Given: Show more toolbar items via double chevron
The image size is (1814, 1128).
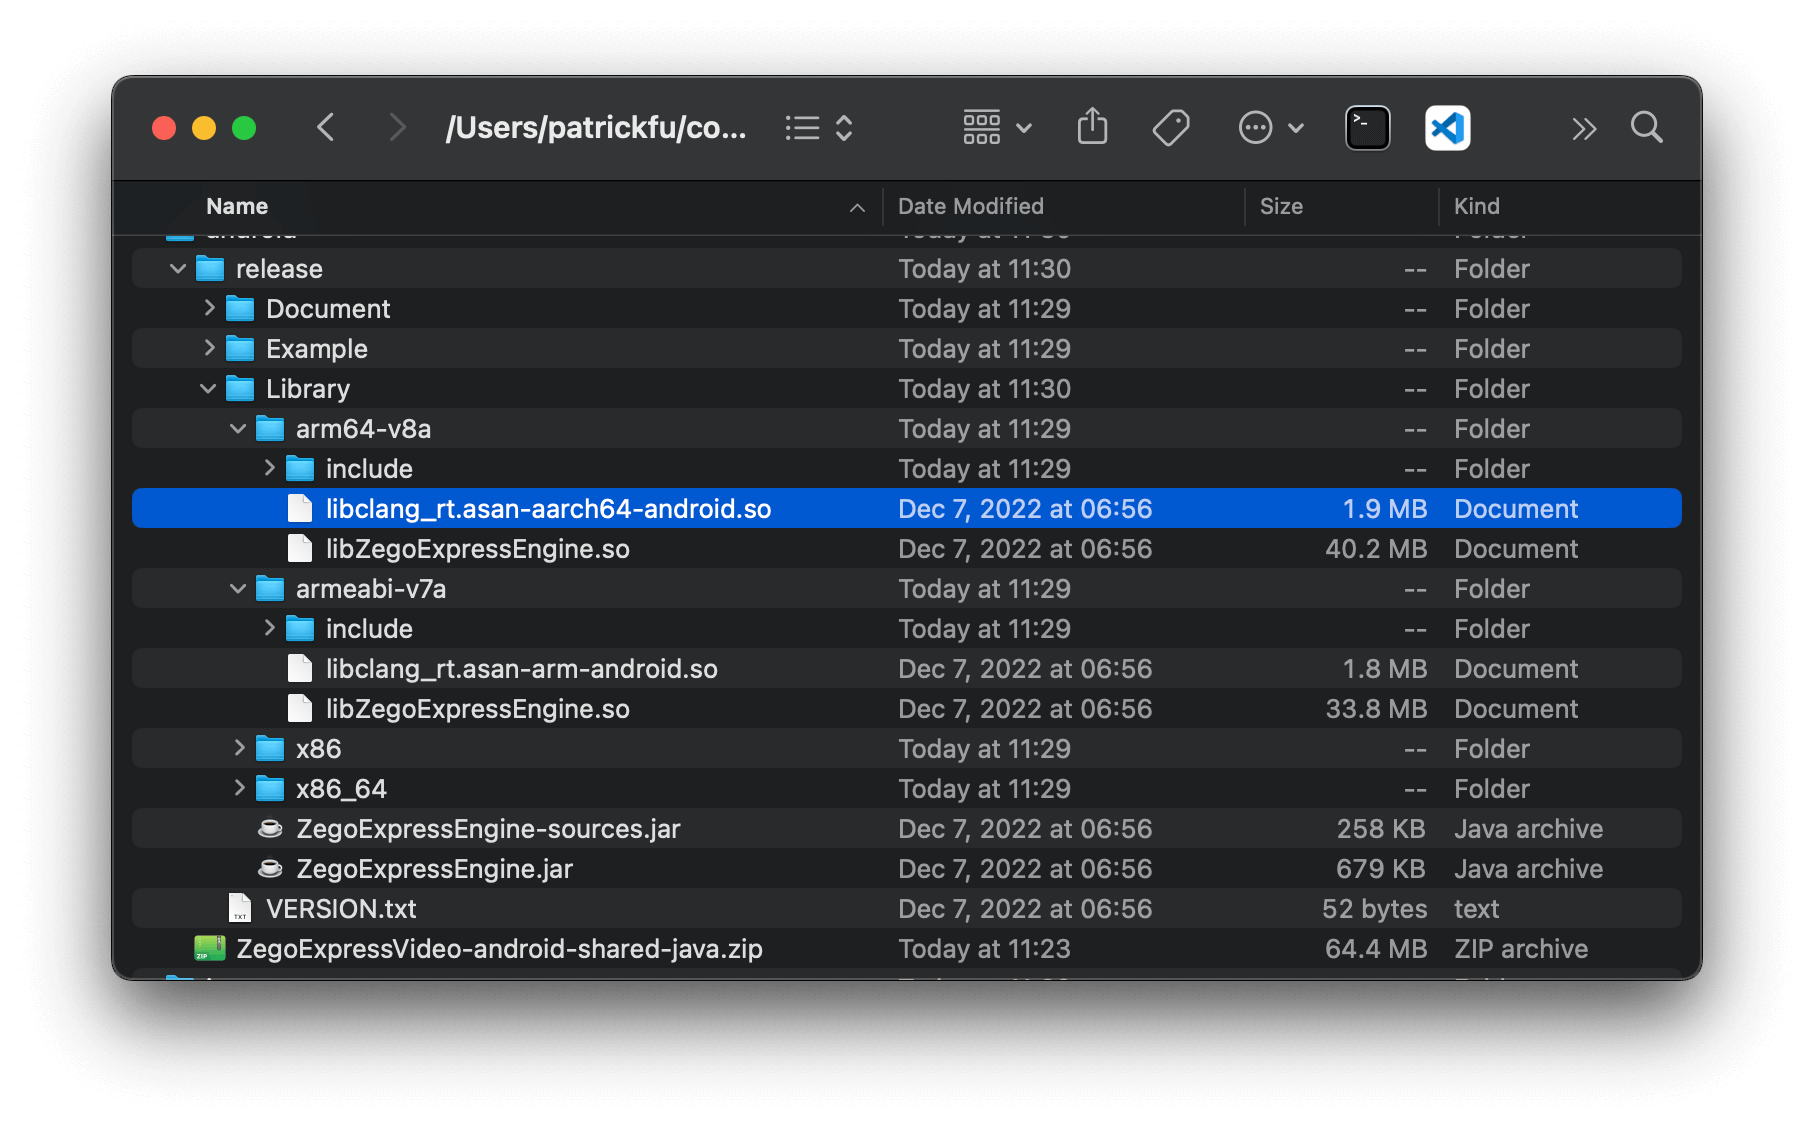Looking at the screenshot, I should point(1583,129).
